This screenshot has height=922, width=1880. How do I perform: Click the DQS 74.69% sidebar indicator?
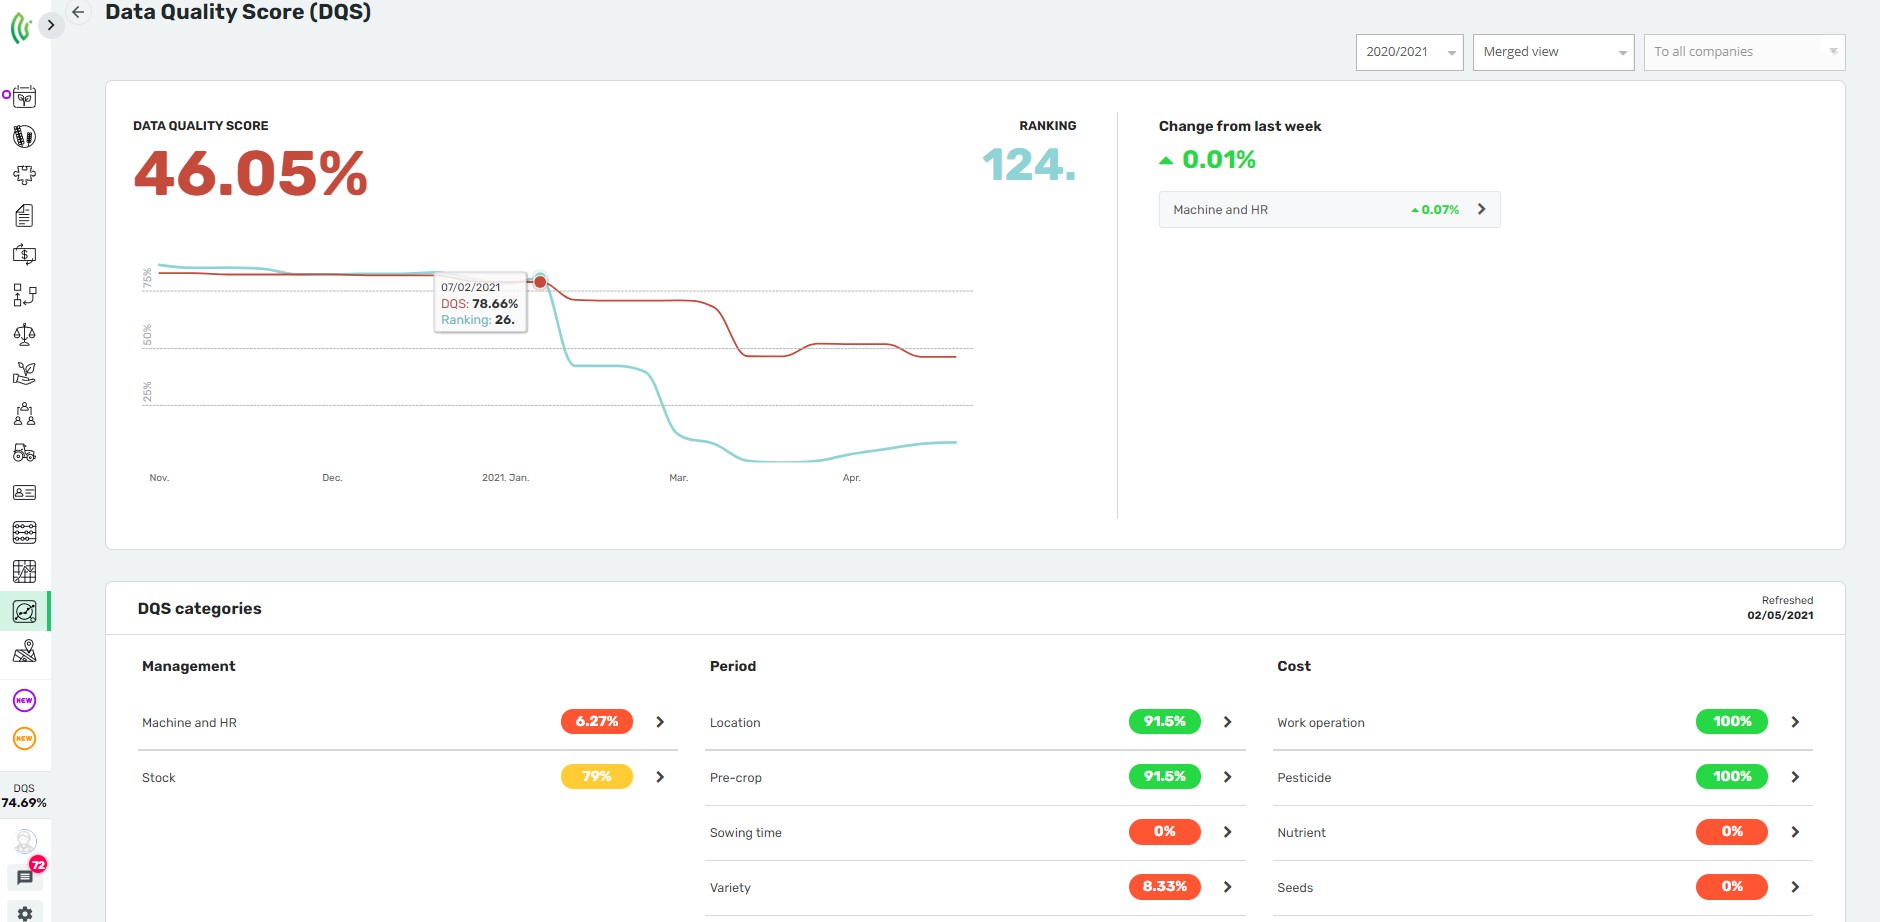click(x=24, y=796)
